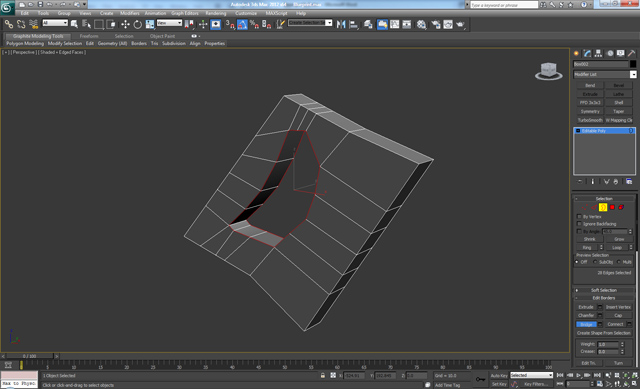Click the Select and Link tool
Viewport: 640px width, 389px height.
[x=9, y=24]
